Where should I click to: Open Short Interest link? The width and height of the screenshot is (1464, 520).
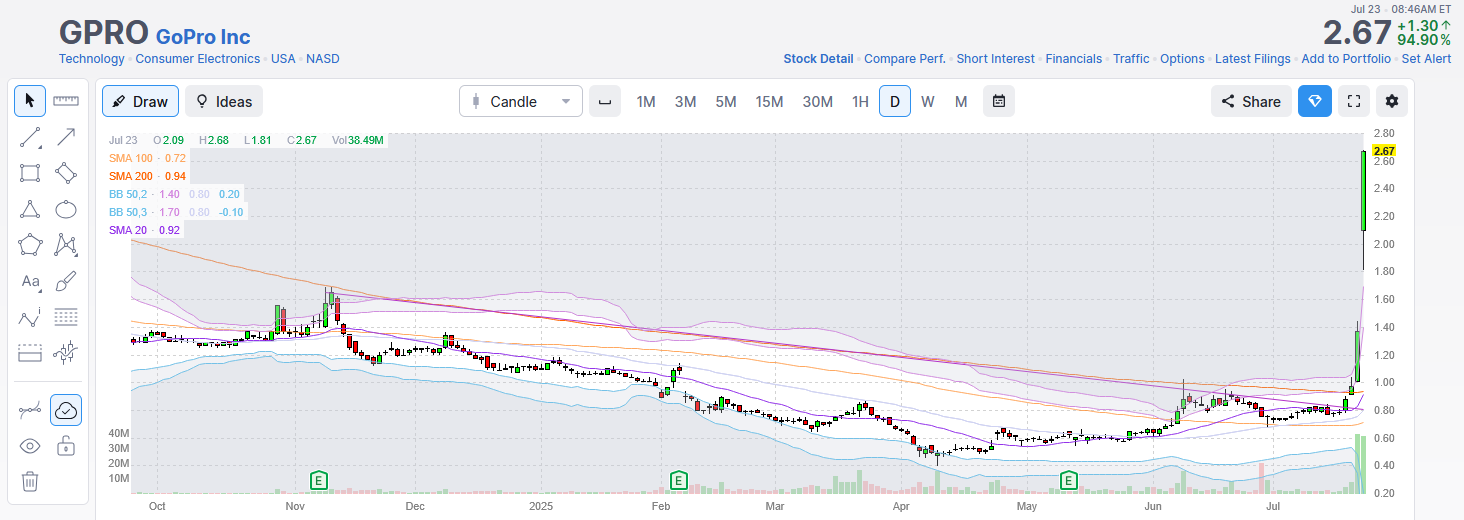pos(995,59)
